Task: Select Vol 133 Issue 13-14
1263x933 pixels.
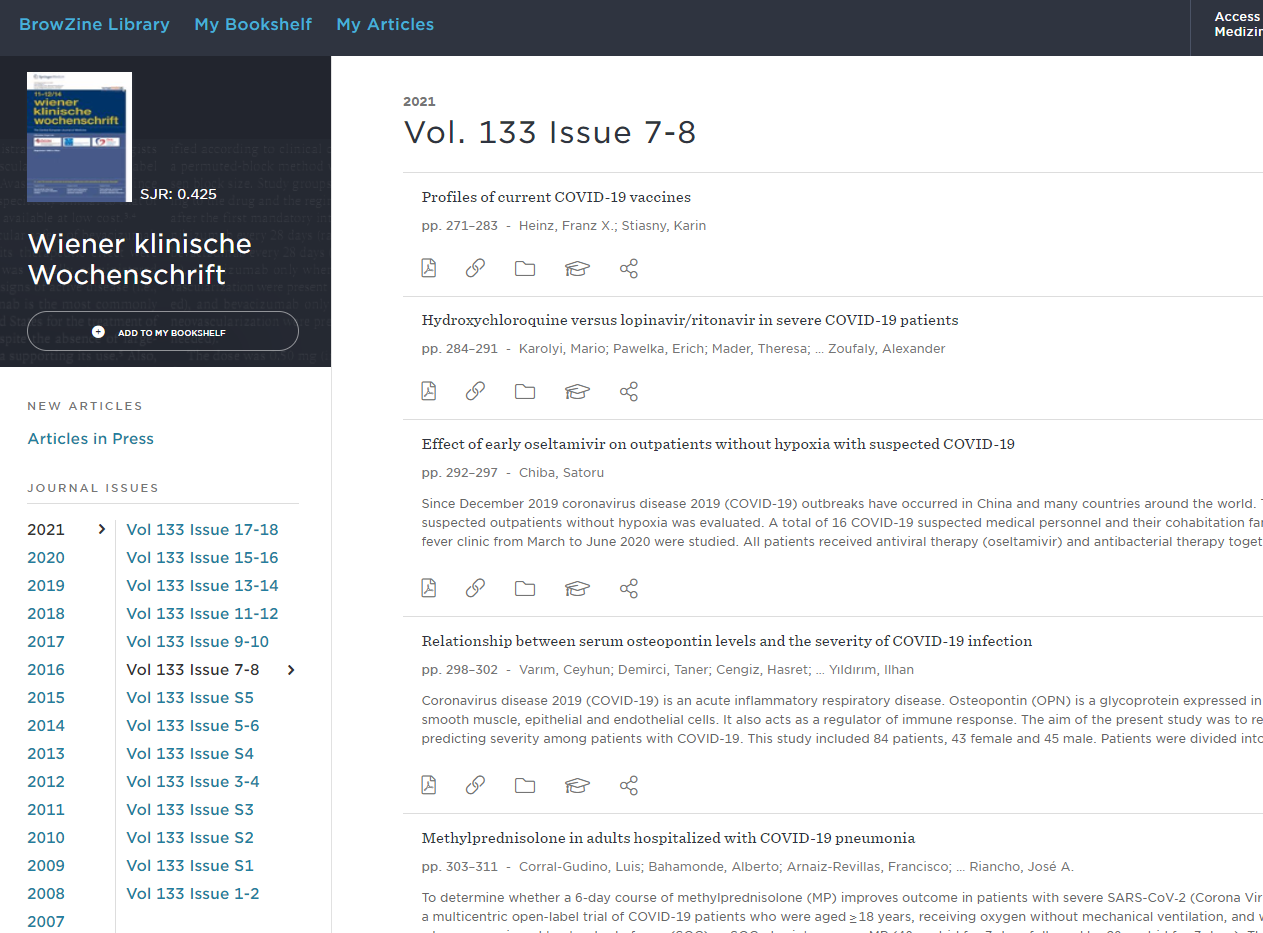Action: (x=203, y=586)
